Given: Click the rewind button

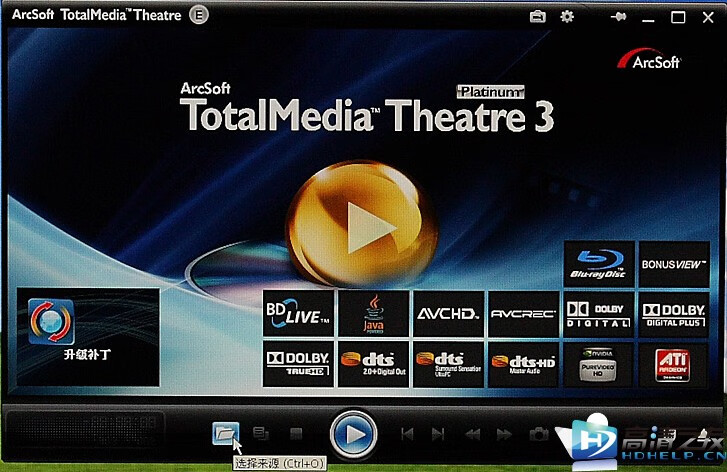Looking at the screenshot, I should click(472, 434).
